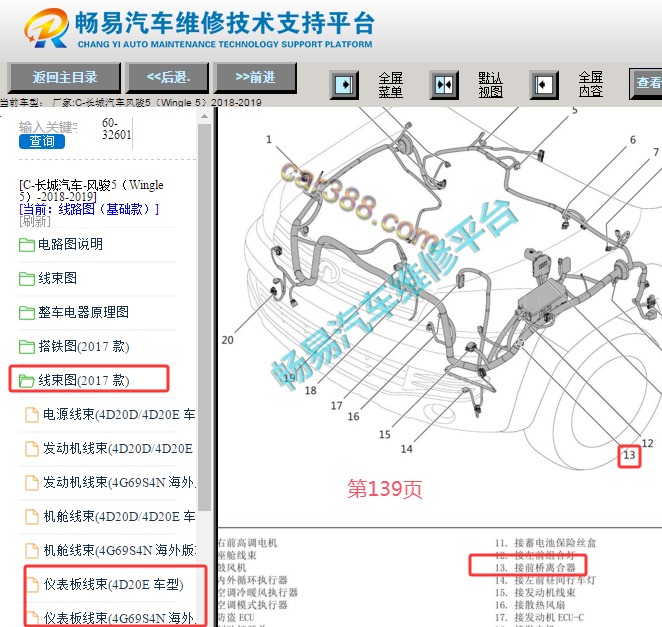This screenshot has height=627, width=662.
Task: Click callout number 14 in the diagram
Action: 406,449
